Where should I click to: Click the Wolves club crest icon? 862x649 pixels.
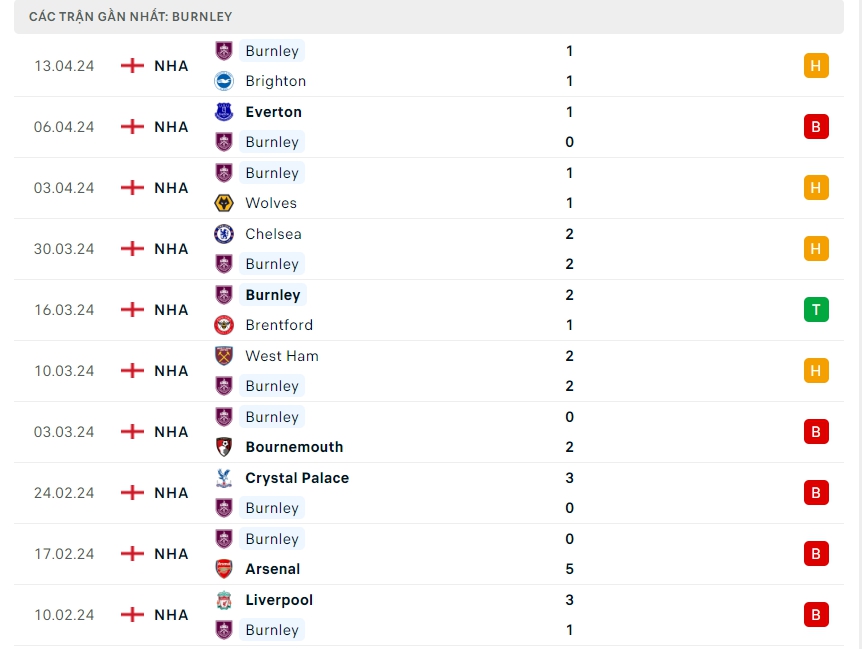pos(224,203)
